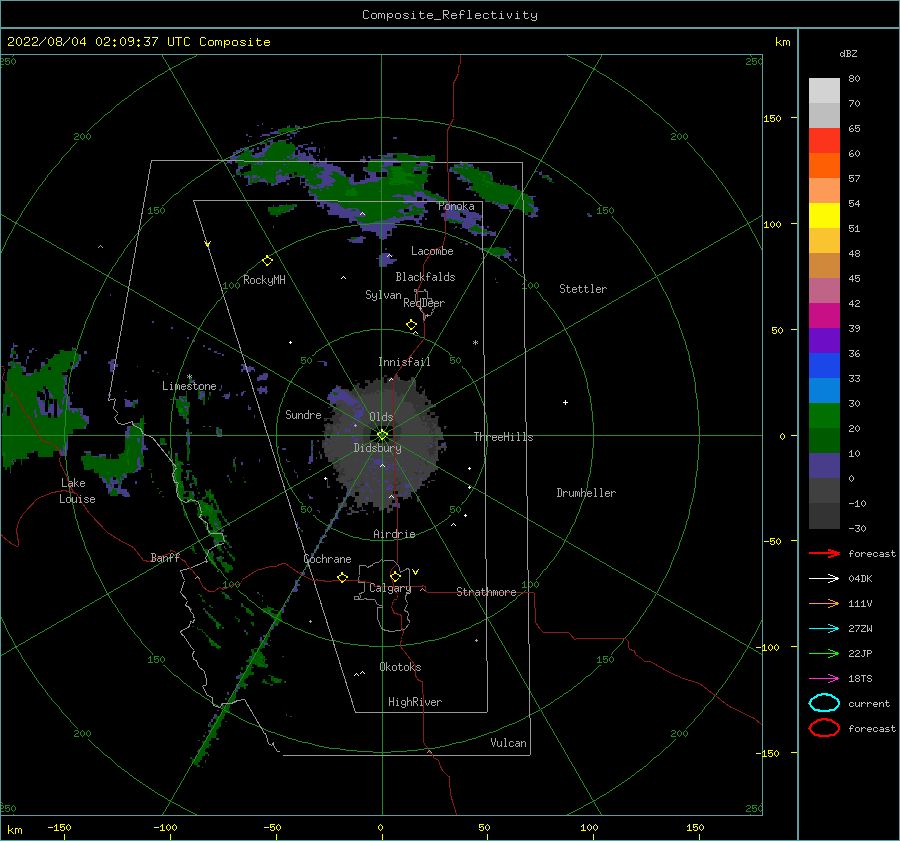Screen dimensions: 900x841
Task: Click the orange 111V arrow symbol
Action: 824,603
